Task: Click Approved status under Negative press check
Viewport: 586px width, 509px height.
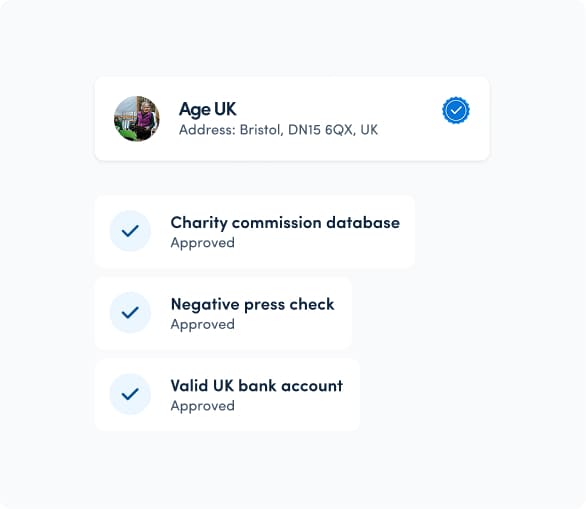Action: 203,324
